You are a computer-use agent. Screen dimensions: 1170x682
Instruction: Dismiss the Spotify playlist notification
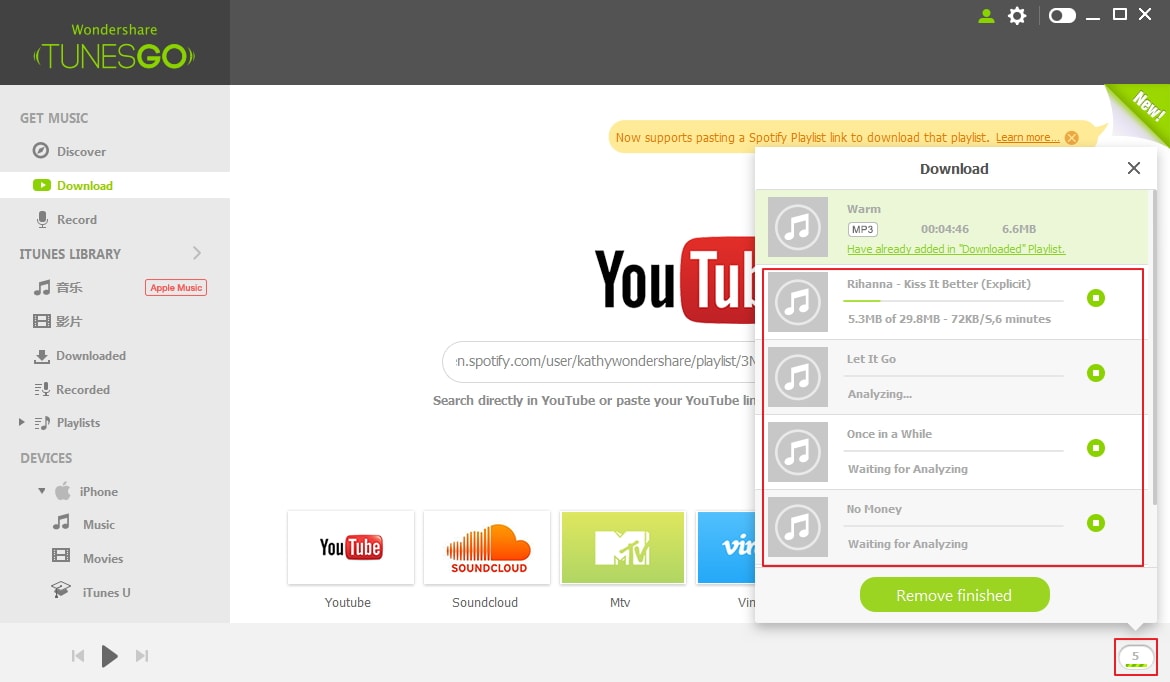tap(1072, 138)
